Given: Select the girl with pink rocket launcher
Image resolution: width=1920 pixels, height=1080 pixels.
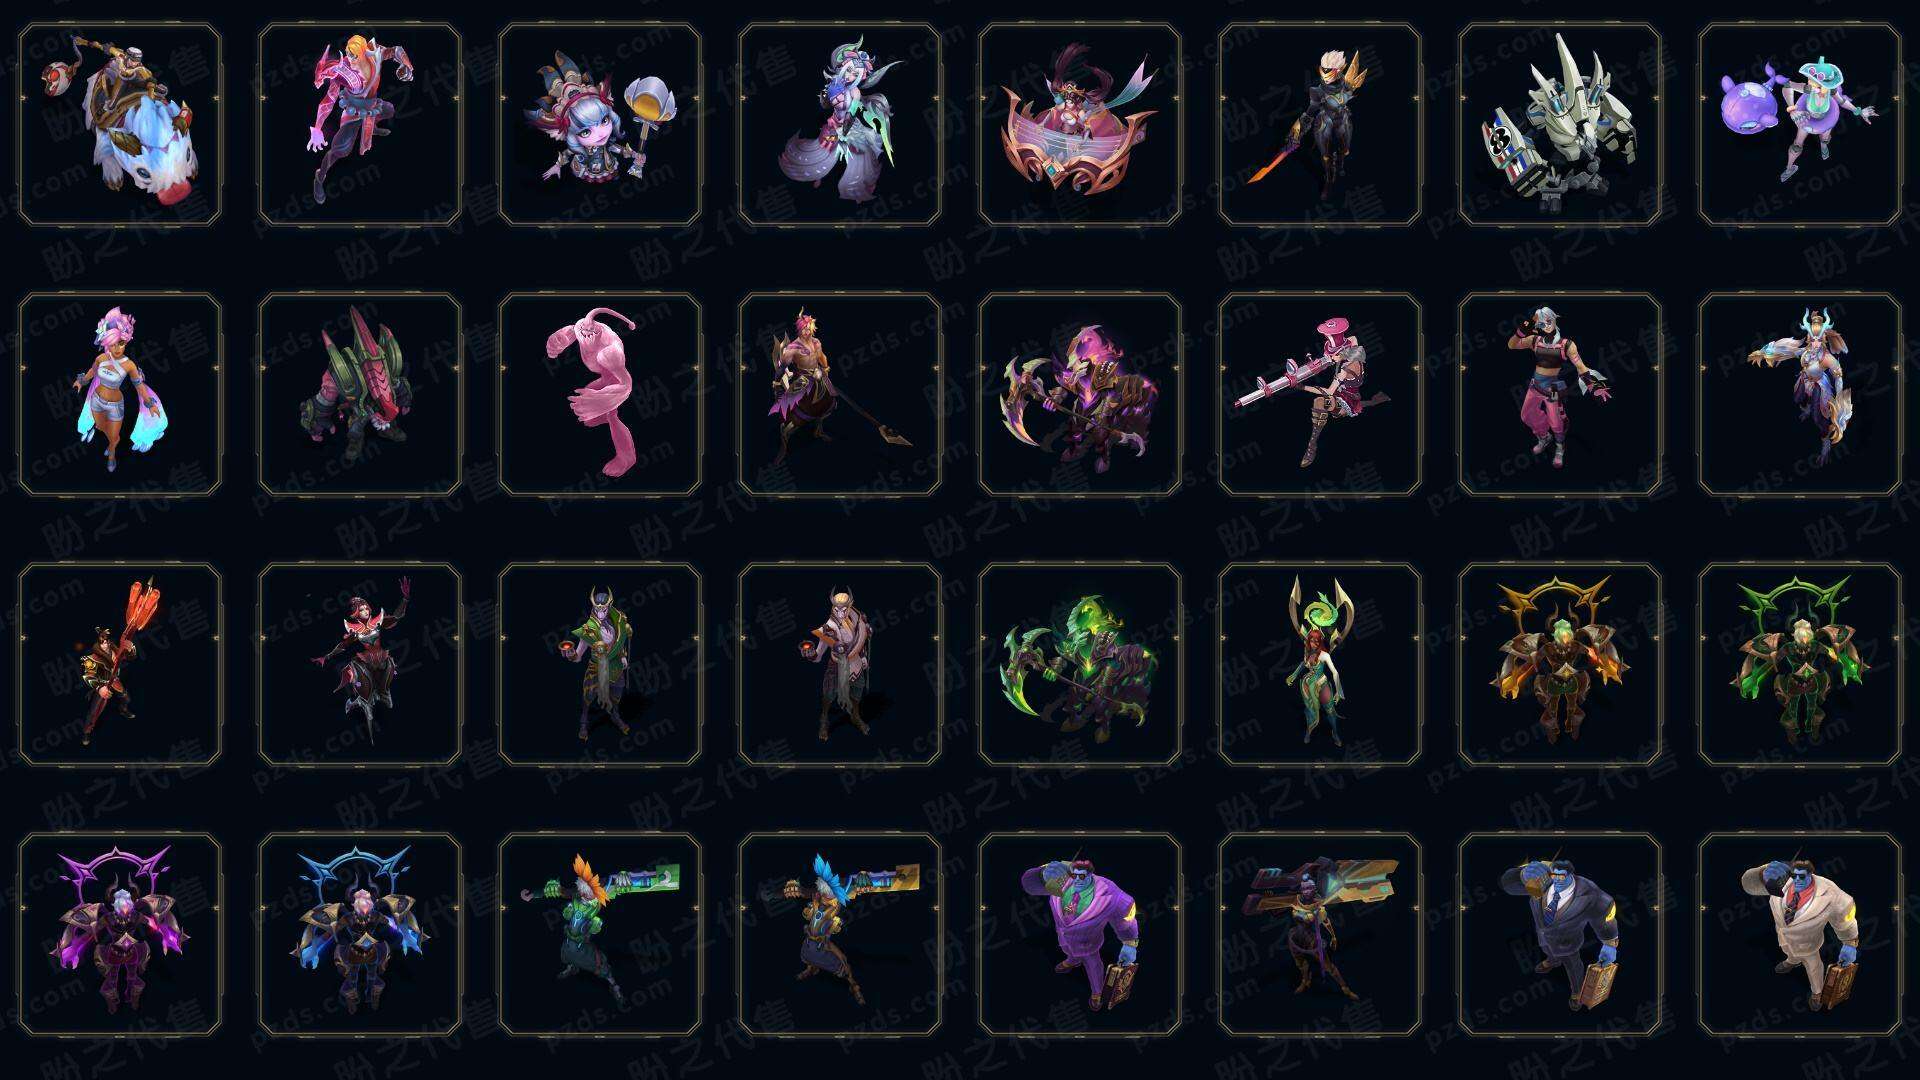Looking at the screenshot, I should click(1320, 394).
